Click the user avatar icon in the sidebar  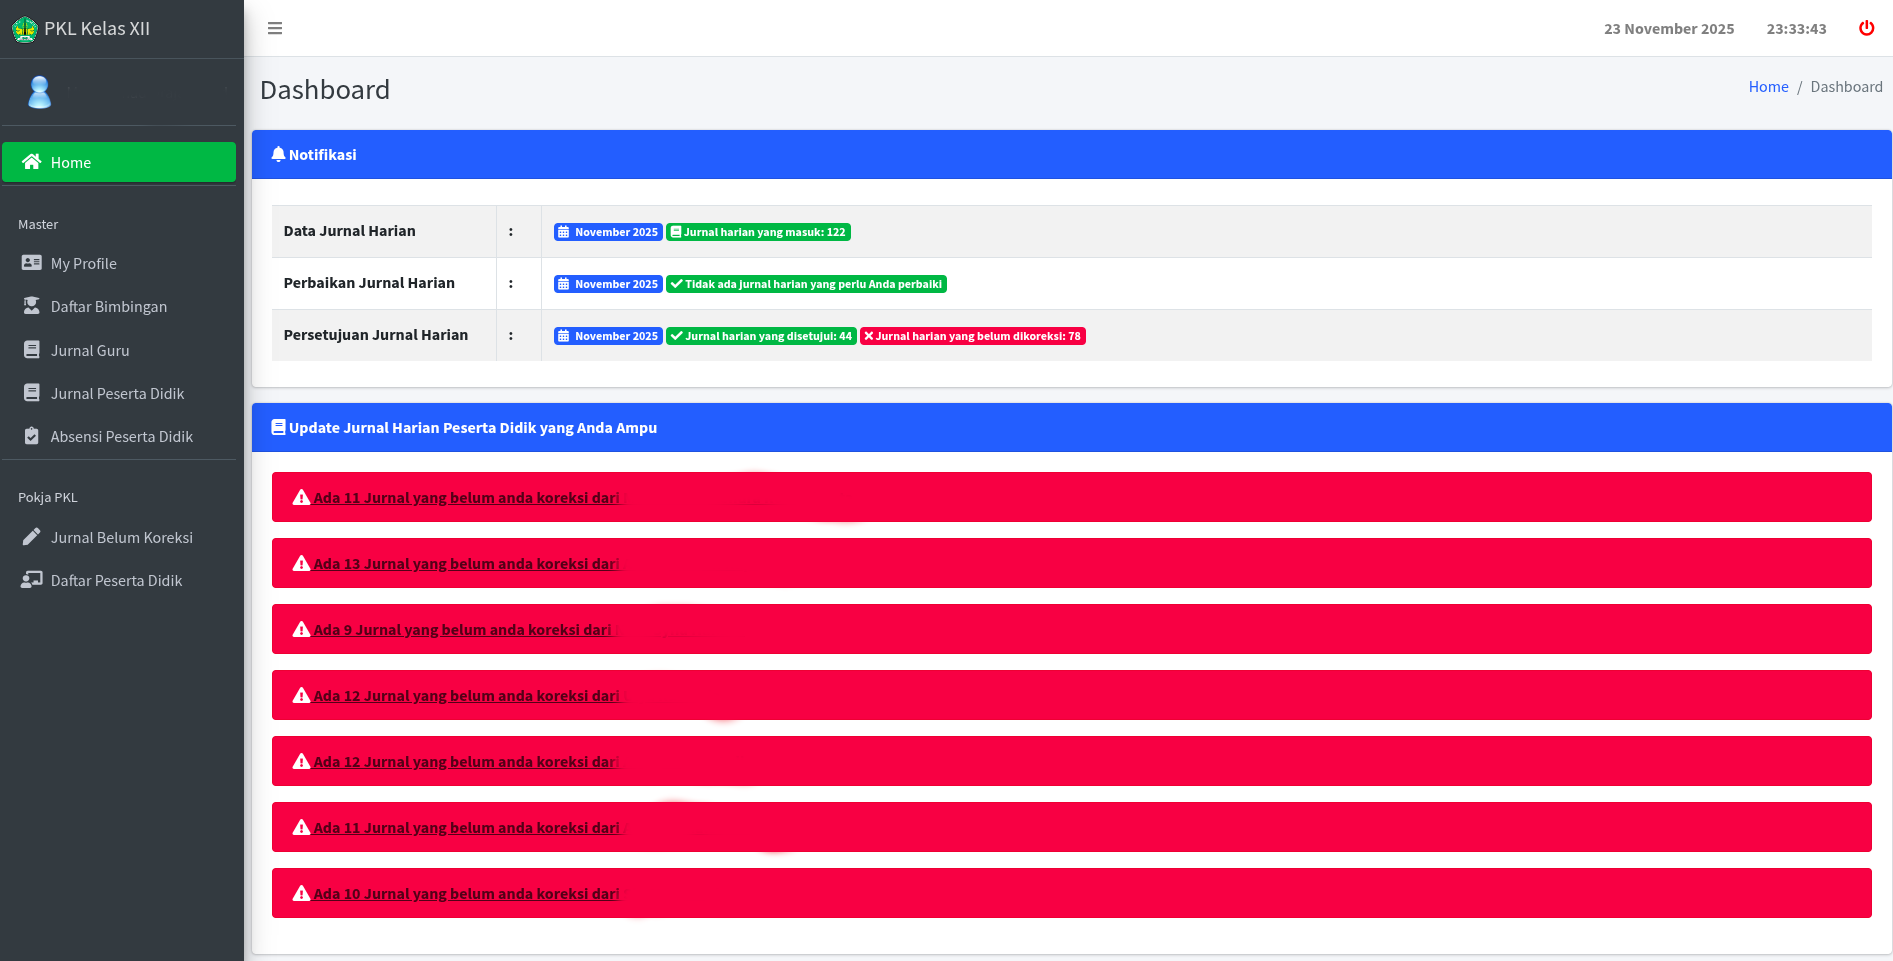click(40, 92)
